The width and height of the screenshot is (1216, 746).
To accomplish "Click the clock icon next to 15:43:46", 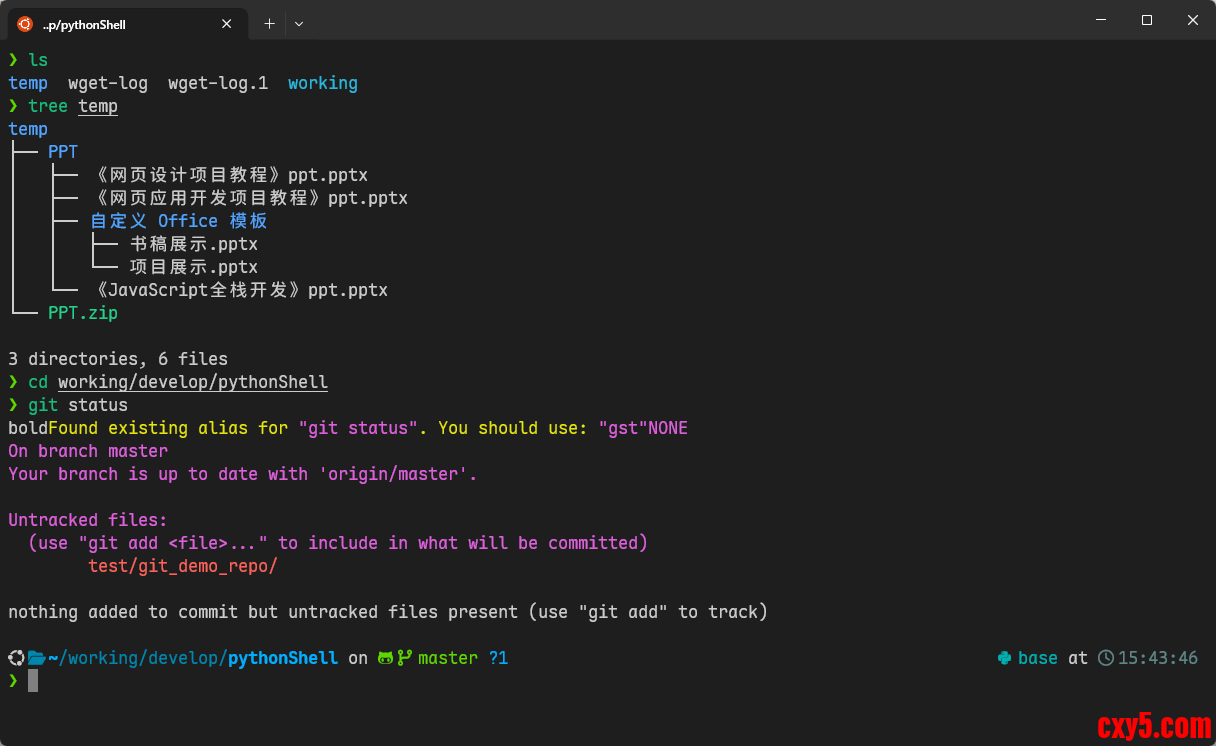I will pyautogui.click(x=1105, y=658).
